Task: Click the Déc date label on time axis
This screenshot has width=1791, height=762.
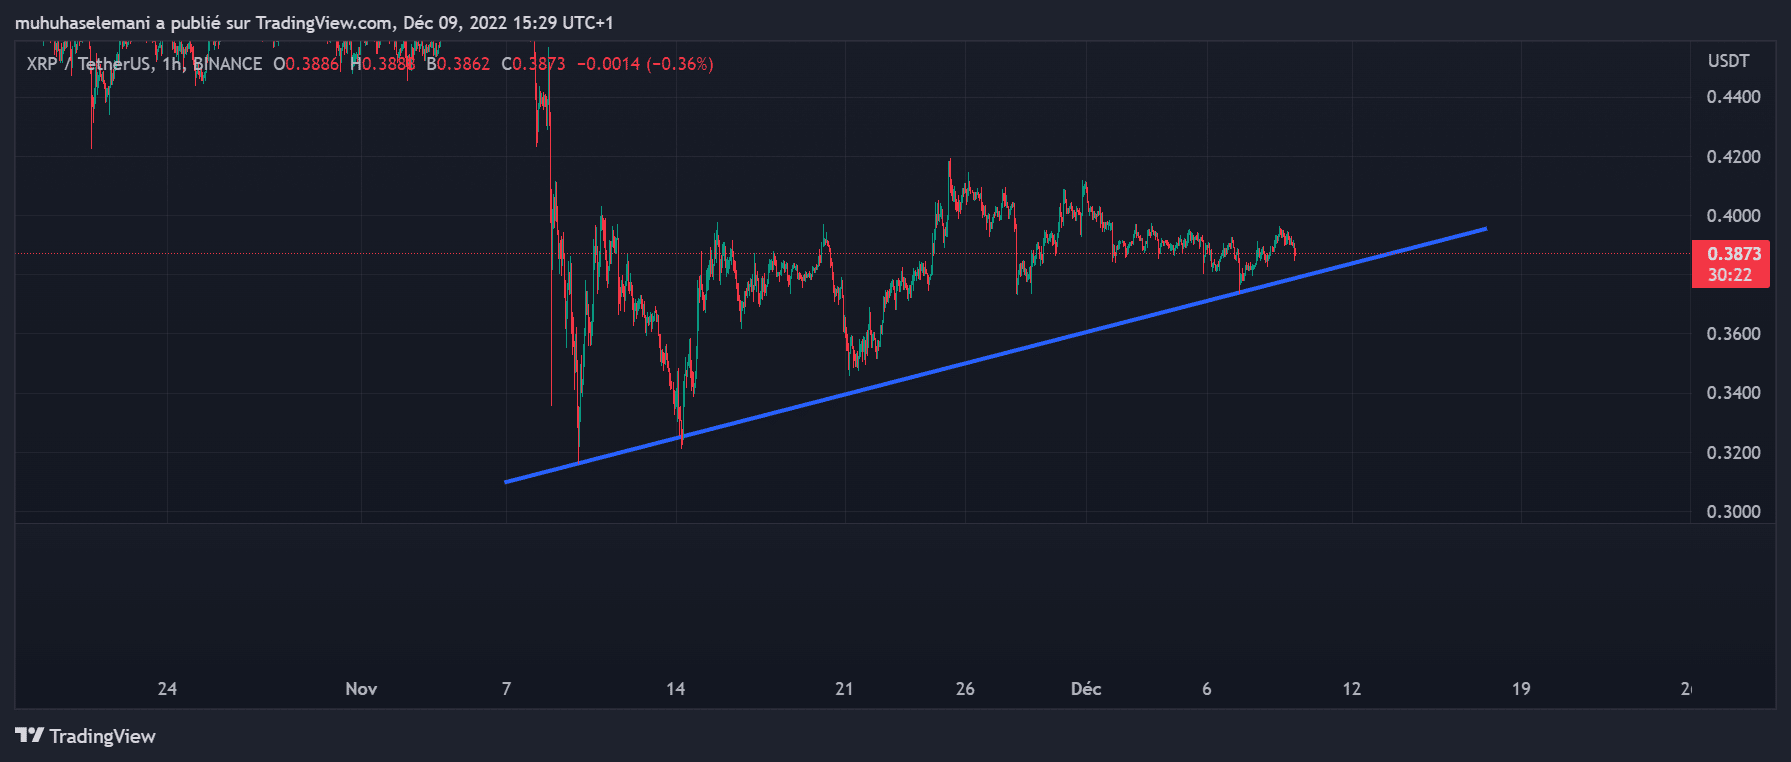Action: click(x=1086, y=689)
